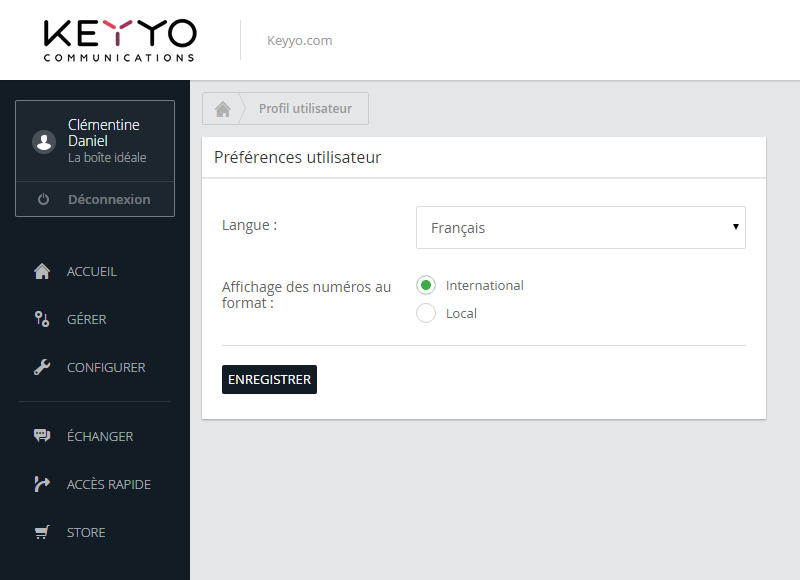This screenshot has width=800, height=580.
Task: Click the breadcrumb home icon
Action: [x=222, y=109]
